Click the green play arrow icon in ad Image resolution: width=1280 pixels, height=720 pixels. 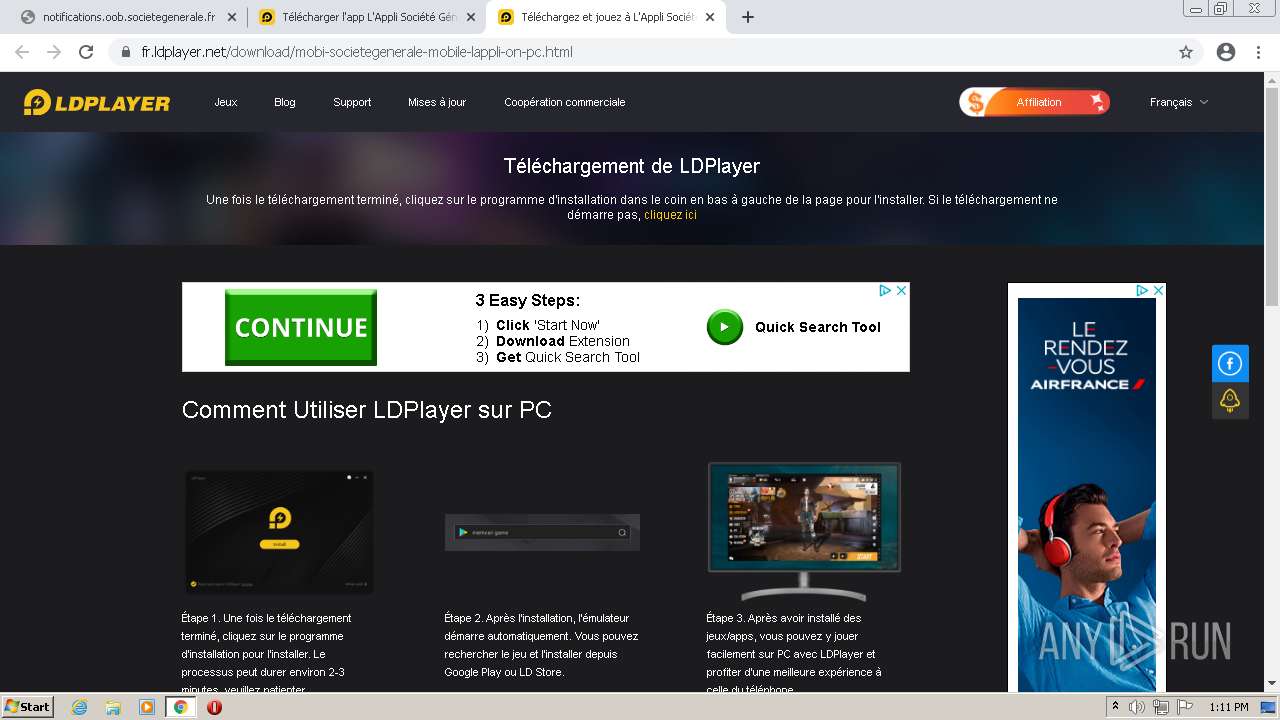pyautogui.click(x=725, y=327)
